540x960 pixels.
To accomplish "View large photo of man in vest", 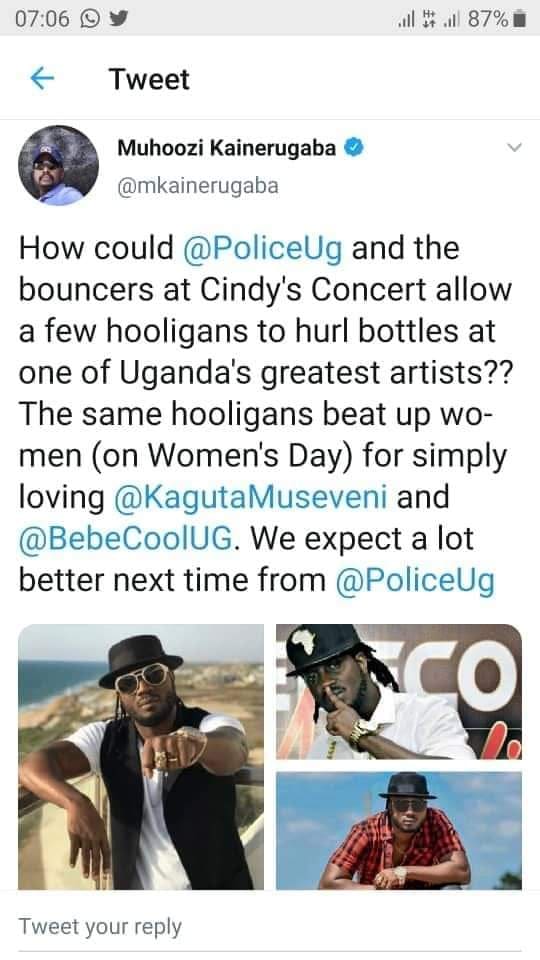I will [x=141, y=757].
